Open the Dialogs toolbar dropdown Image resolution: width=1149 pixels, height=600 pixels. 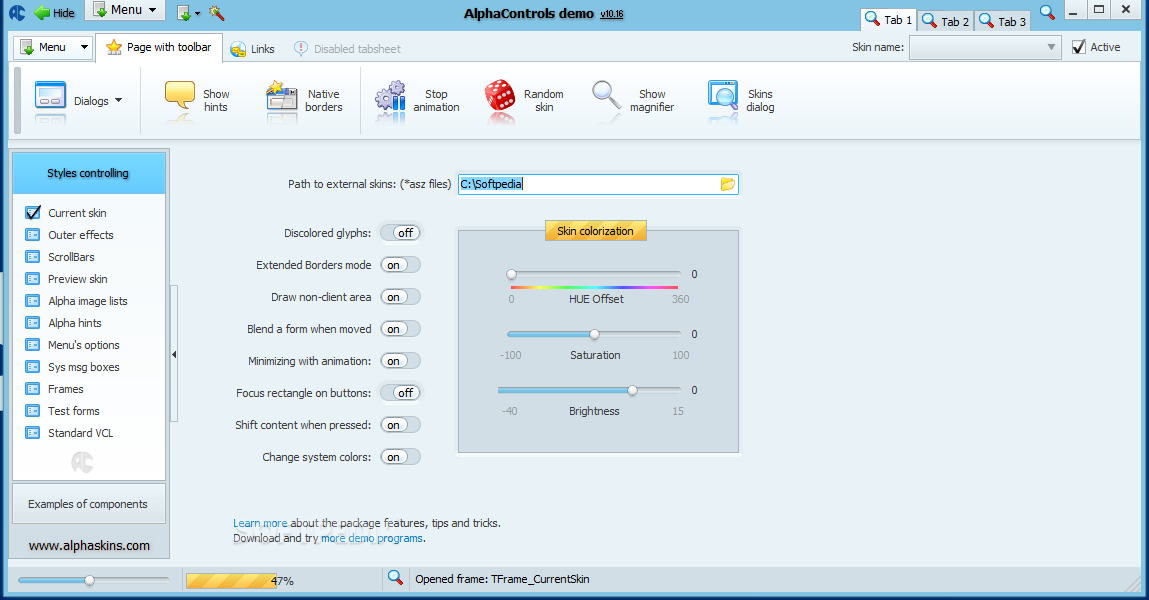(78, 100)
